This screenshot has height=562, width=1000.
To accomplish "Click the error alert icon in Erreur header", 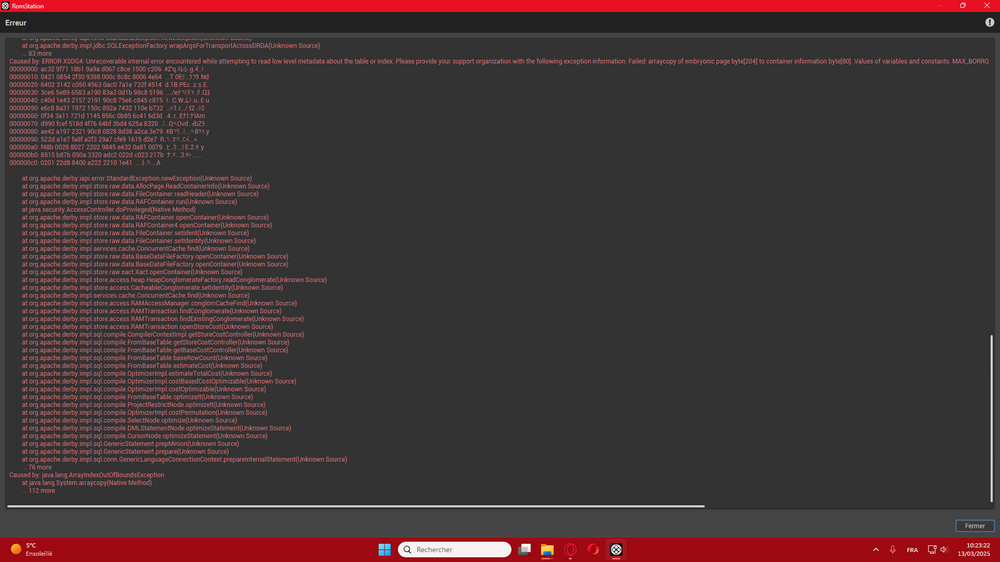I will coord(988,22).
